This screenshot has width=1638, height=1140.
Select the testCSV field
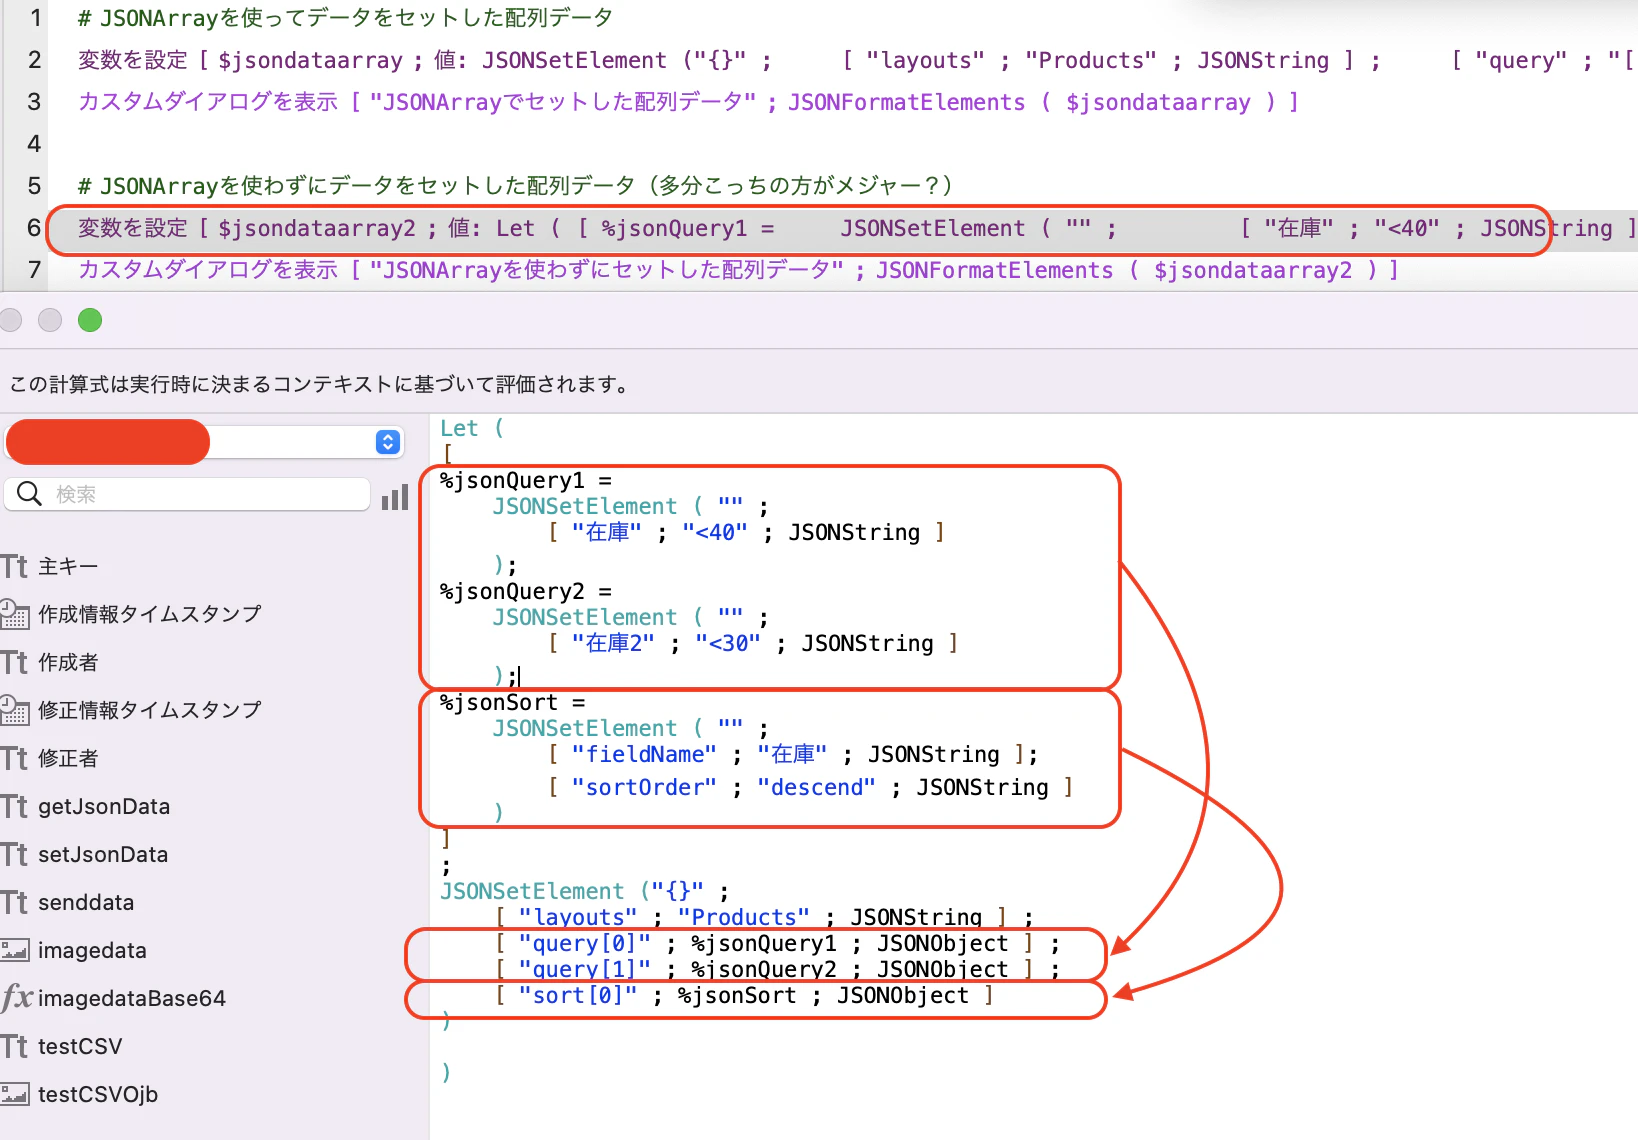[x=80, y=1047]
